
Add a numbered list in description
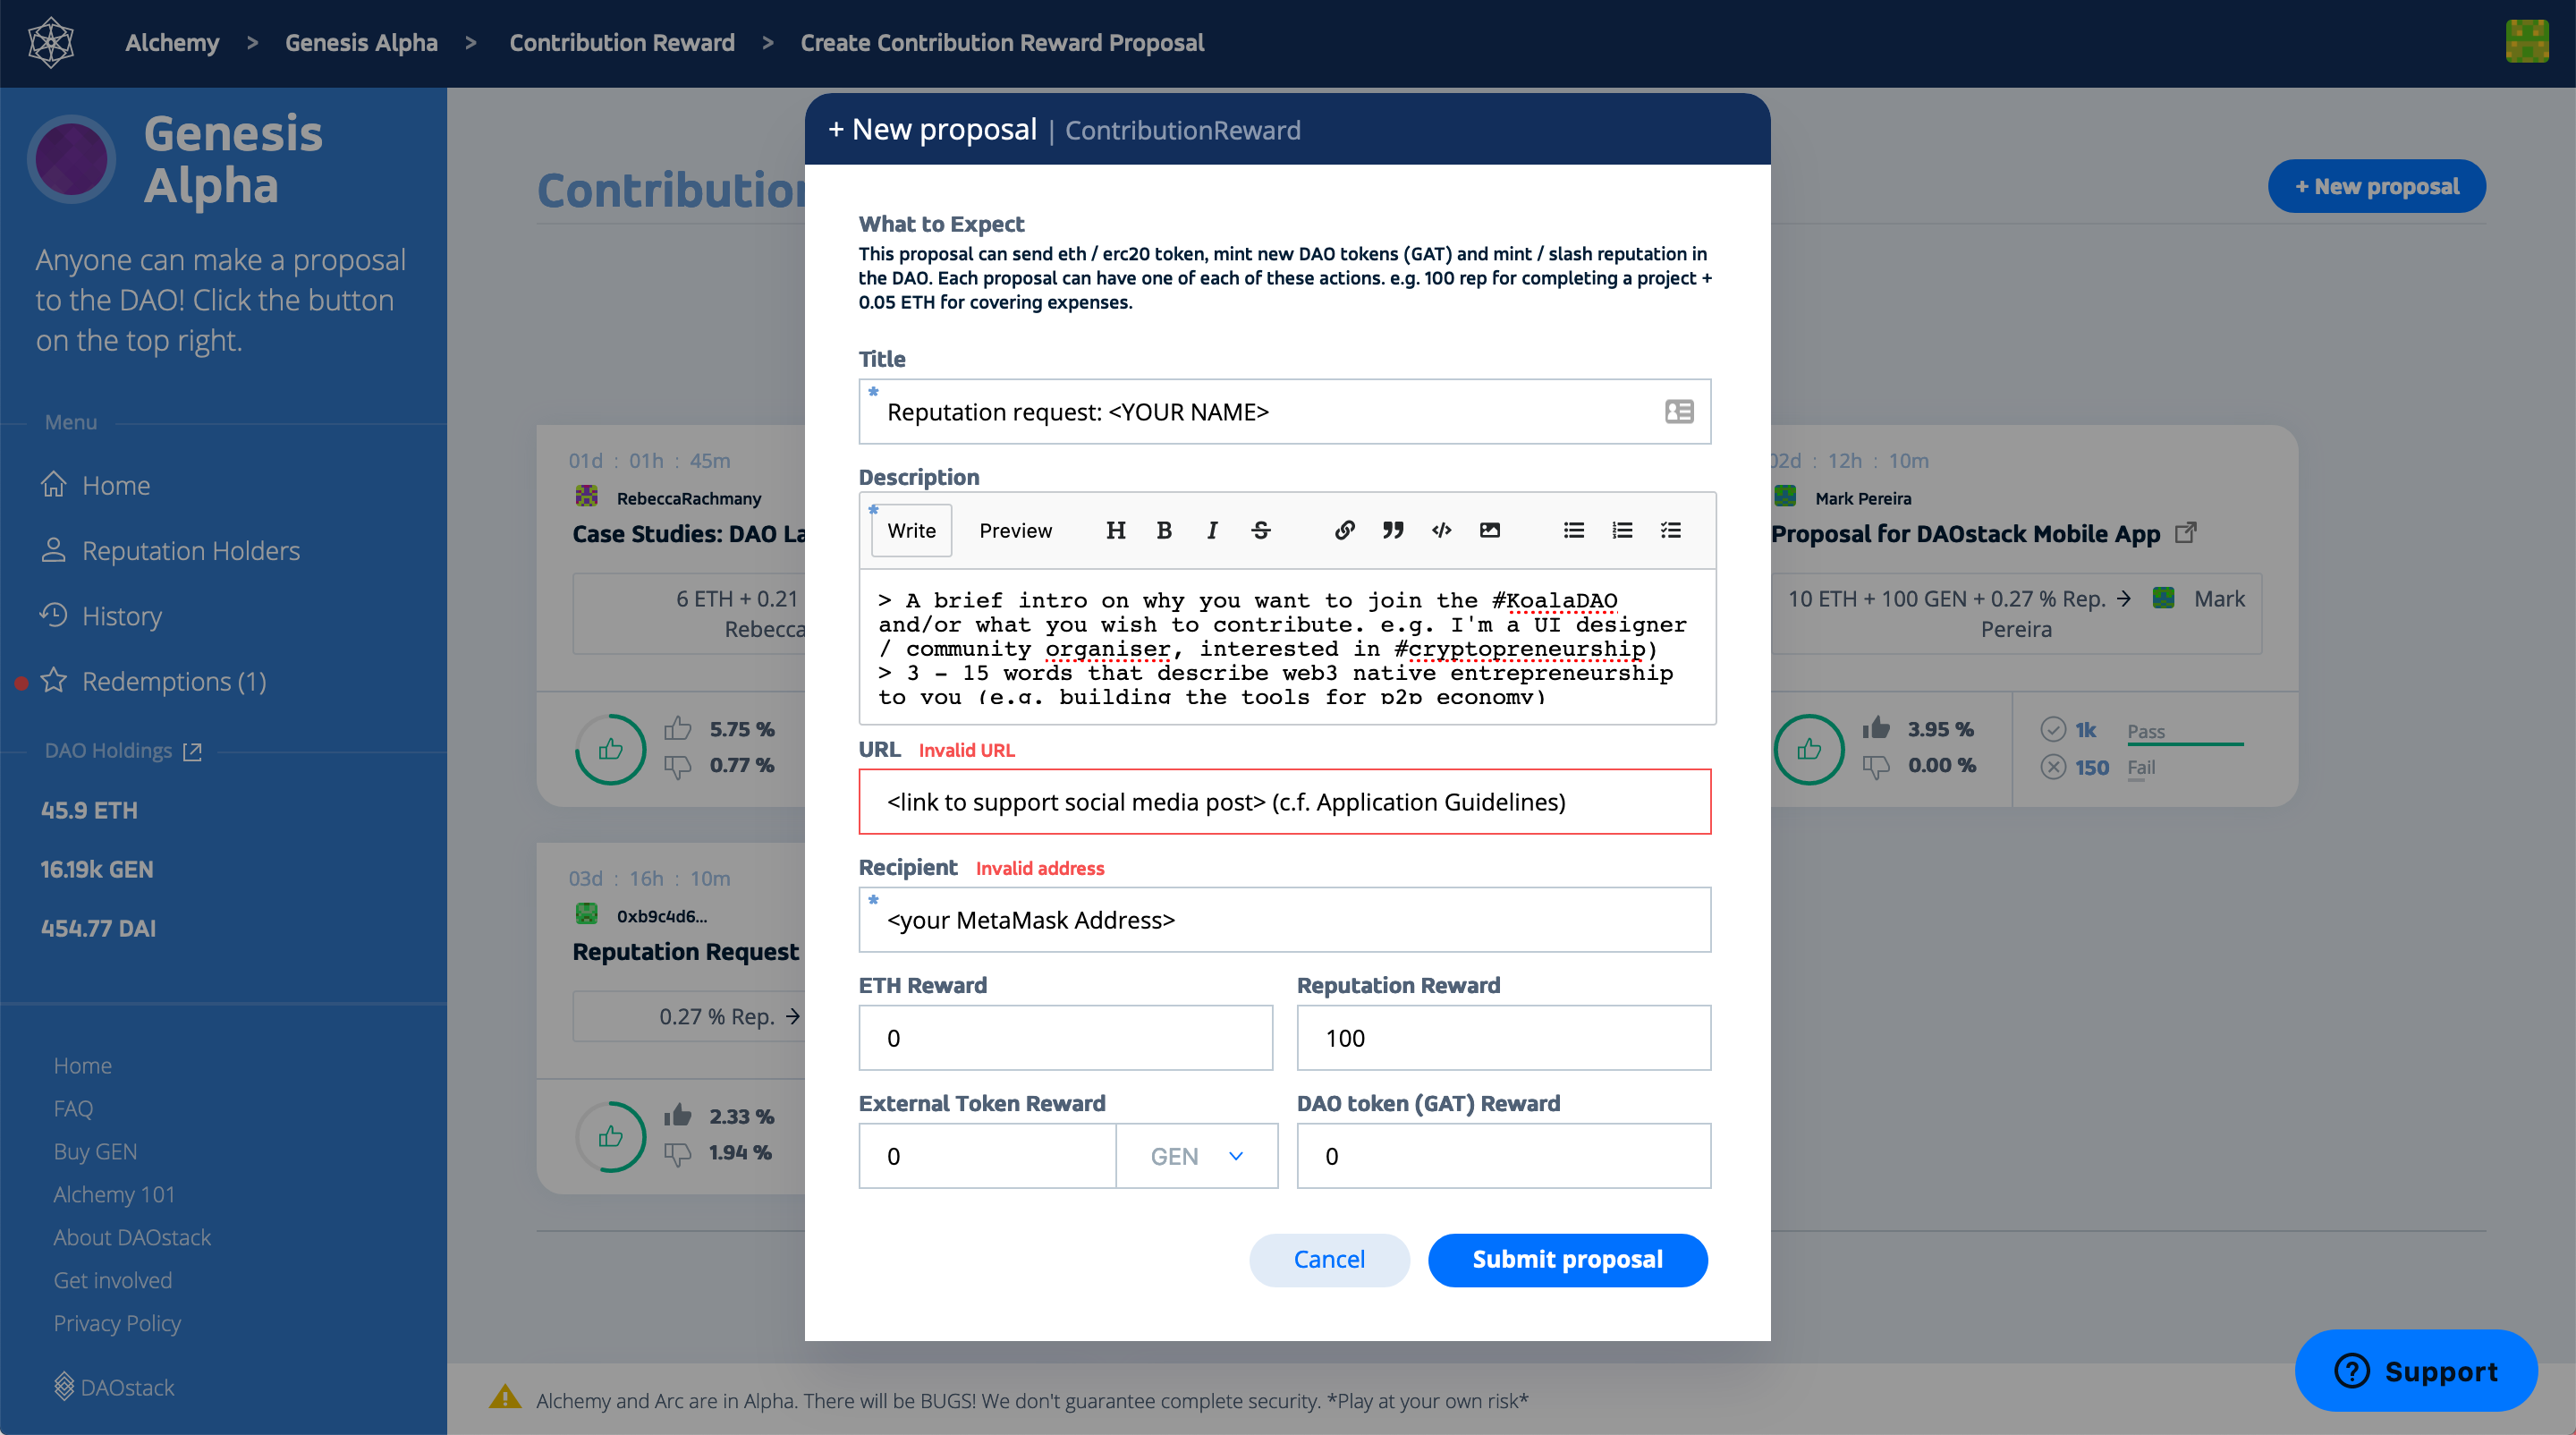pos(1622,530)
